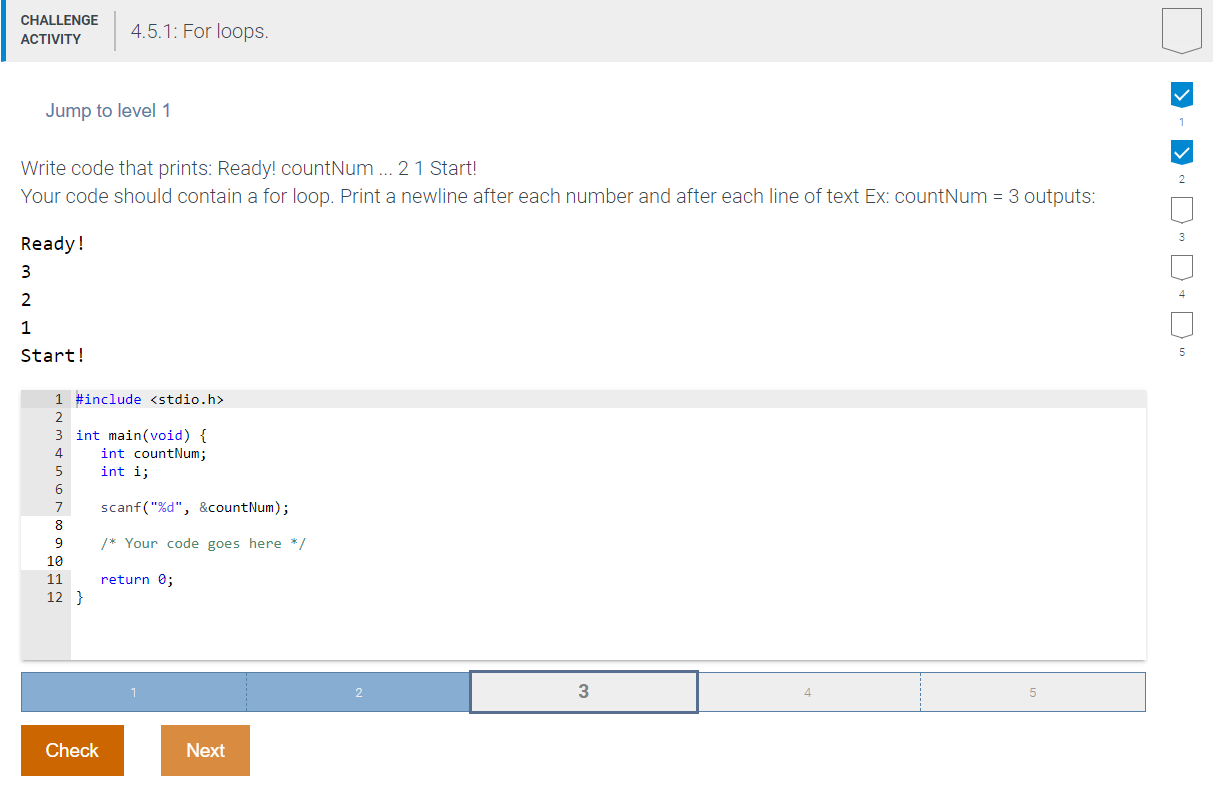Click the activity title 4.5.1 For loops
This screenshot has height=785, width=1213.
coord(198,31)
